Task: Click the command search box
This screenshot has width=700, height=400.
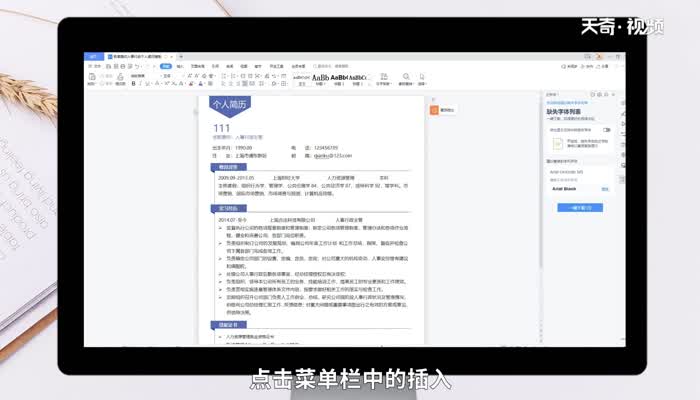Action: coord(331,66)
